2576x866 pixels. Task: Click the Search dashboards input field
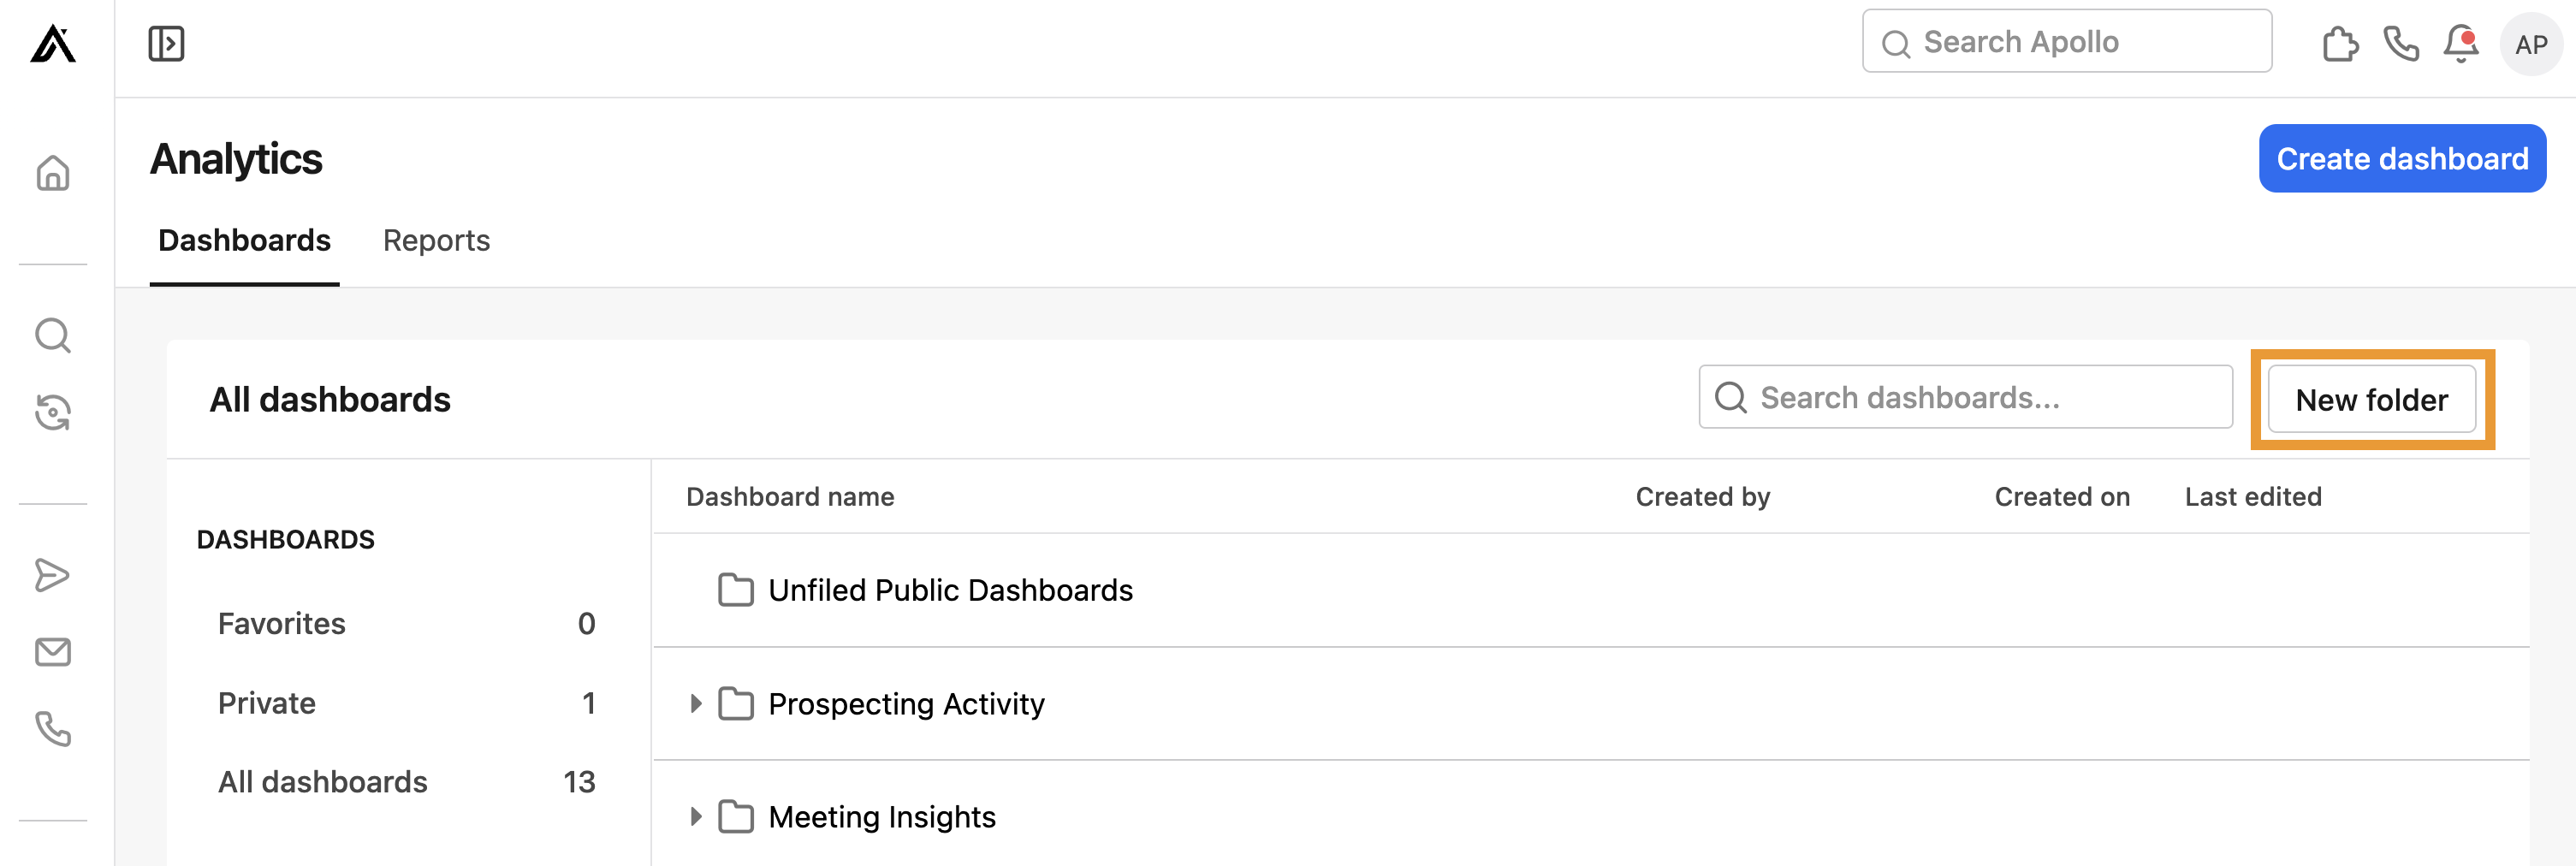1963,397
